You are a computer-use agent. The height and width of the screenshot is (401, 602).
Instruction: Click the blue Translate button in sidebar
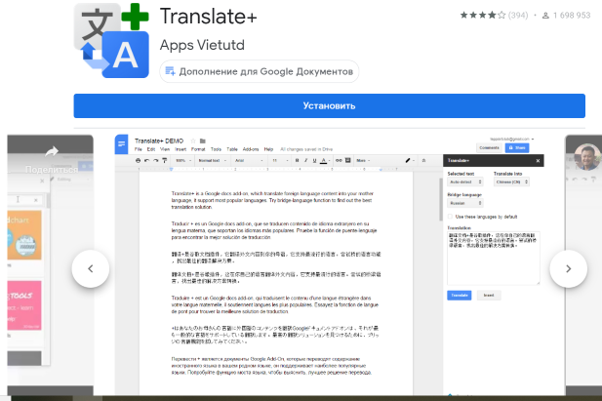tap(459, 295)
